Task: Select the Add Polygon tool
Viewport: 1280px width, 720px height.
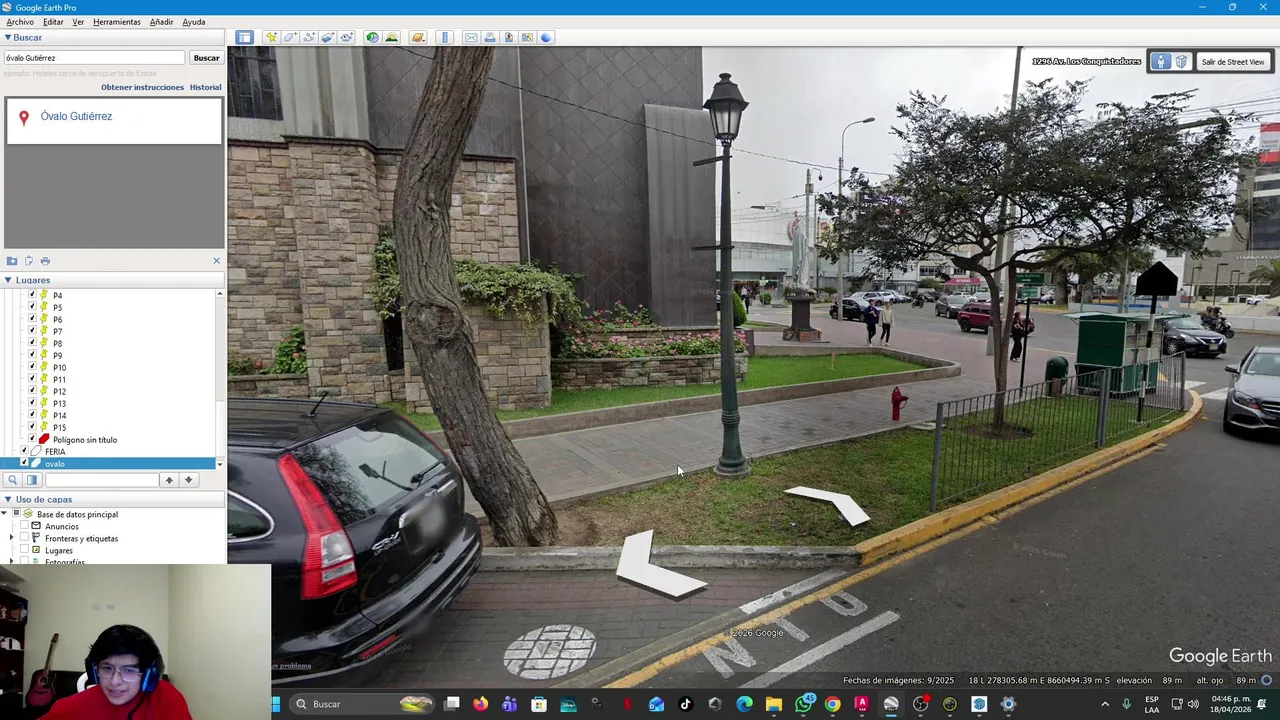Action: pos(290,37)
